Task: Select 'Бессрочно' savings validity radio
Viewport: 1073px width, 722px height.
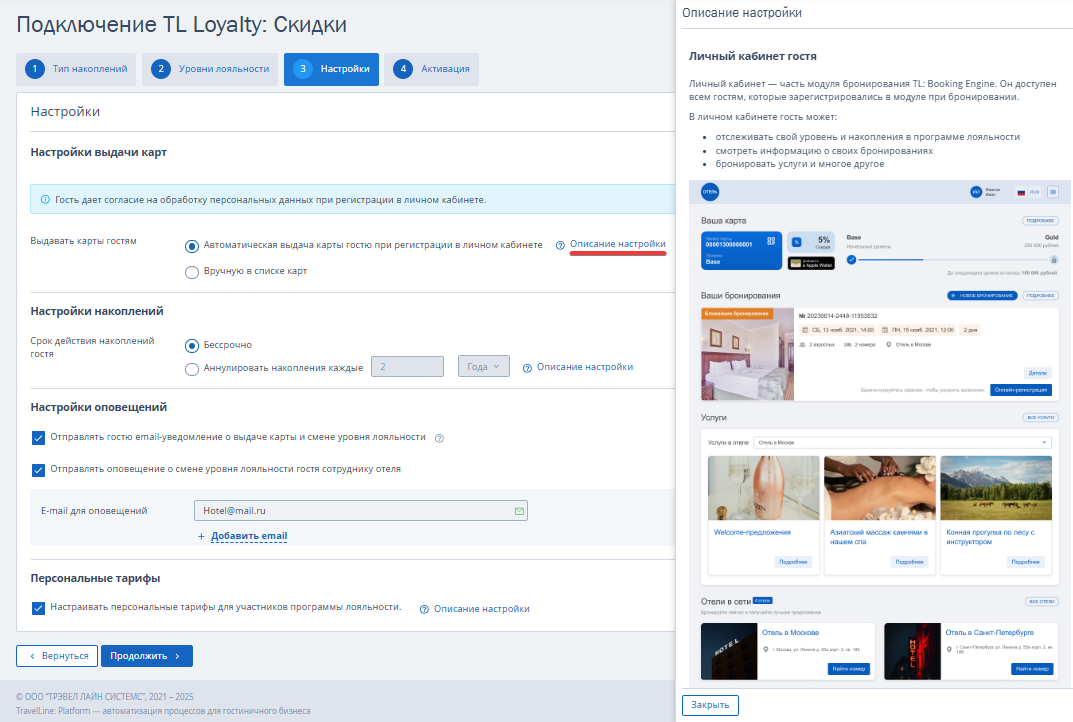Action: tap(192, 346)
